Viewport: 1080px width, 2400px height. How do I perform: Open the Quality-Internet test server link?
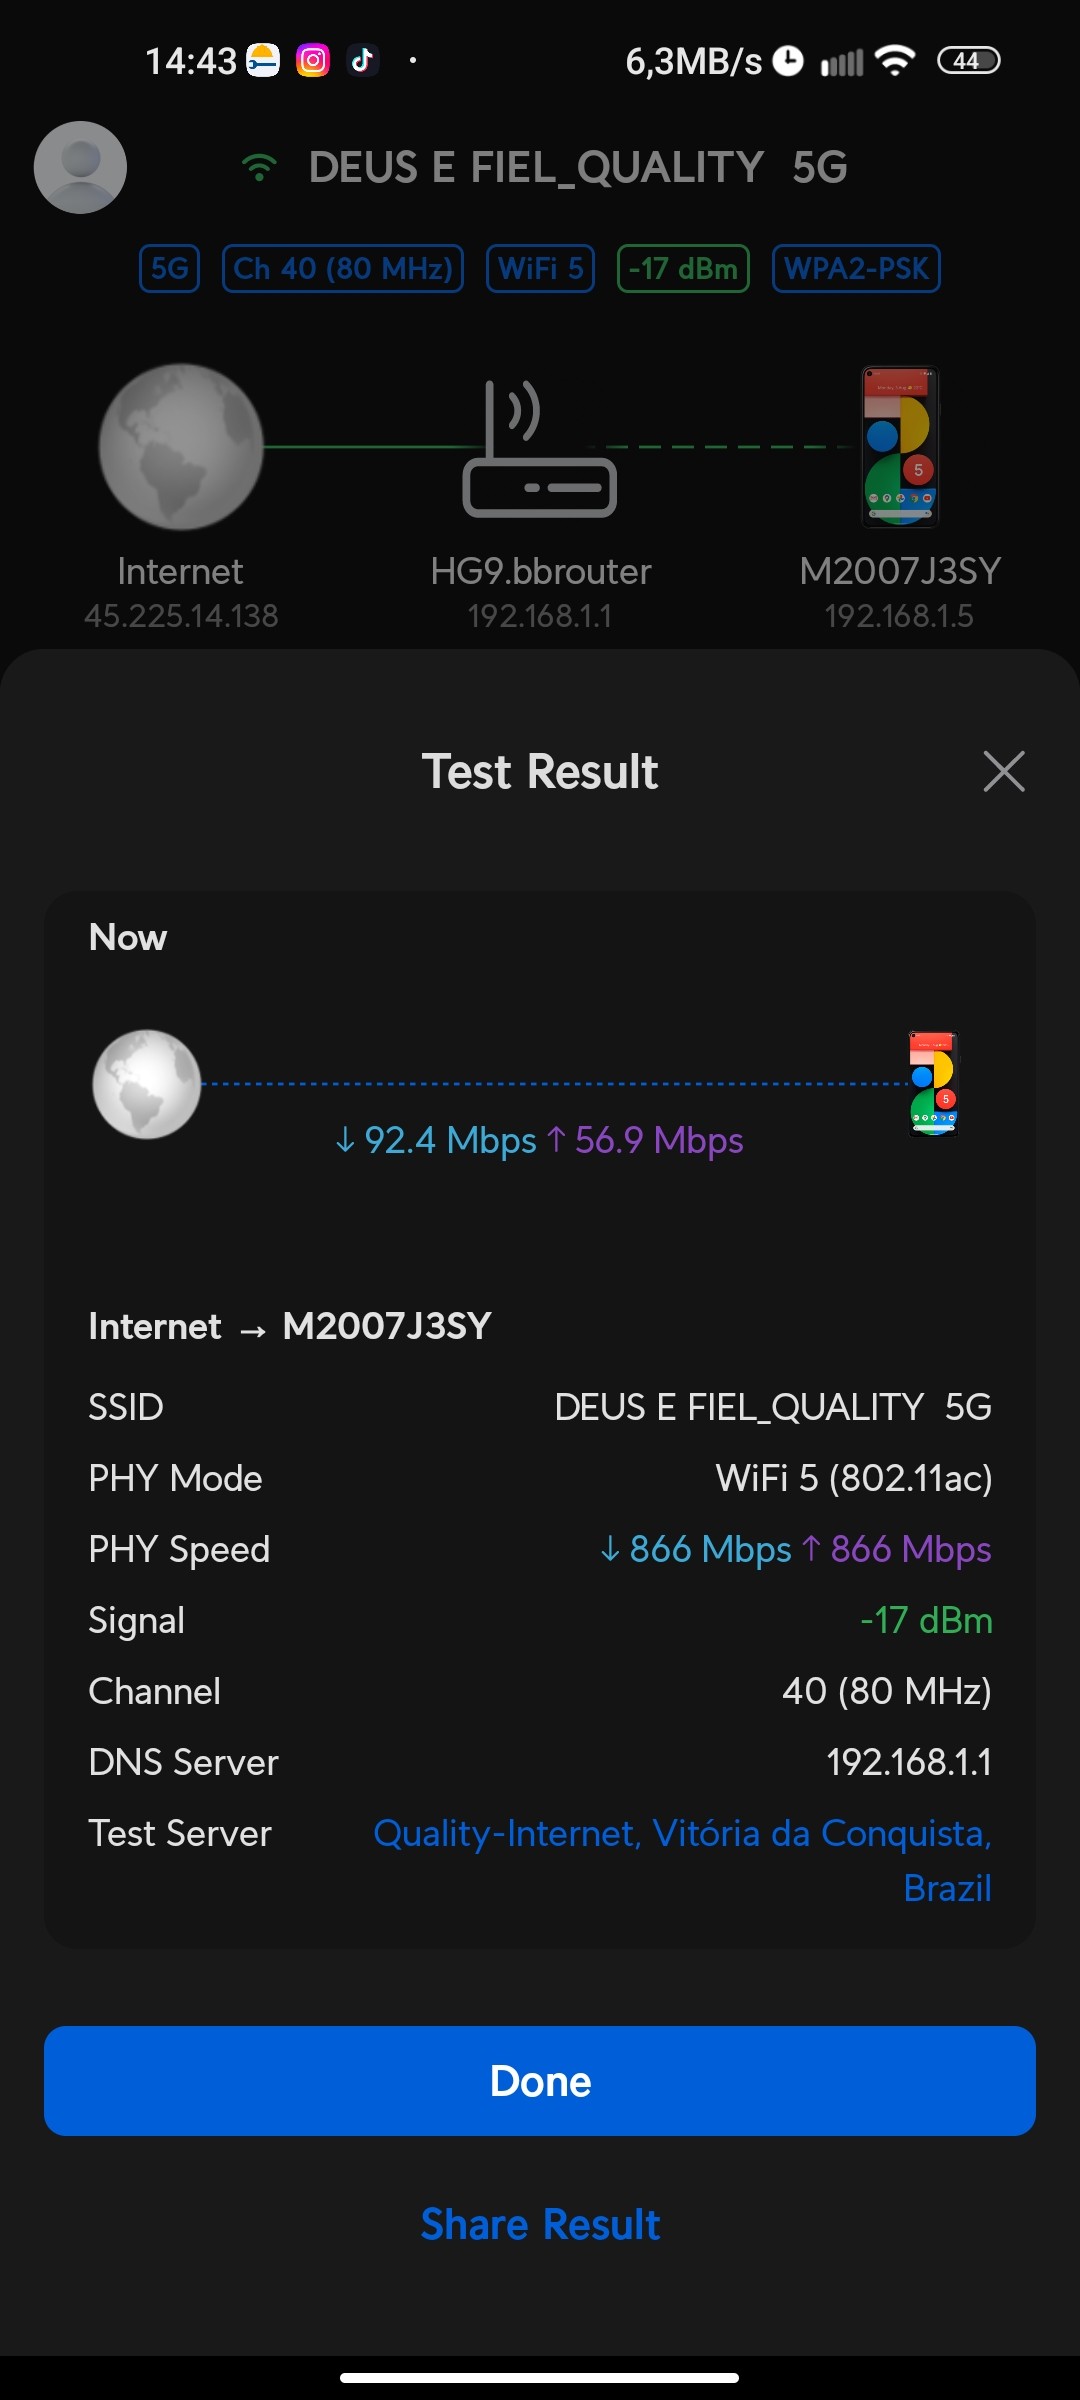682,1834
